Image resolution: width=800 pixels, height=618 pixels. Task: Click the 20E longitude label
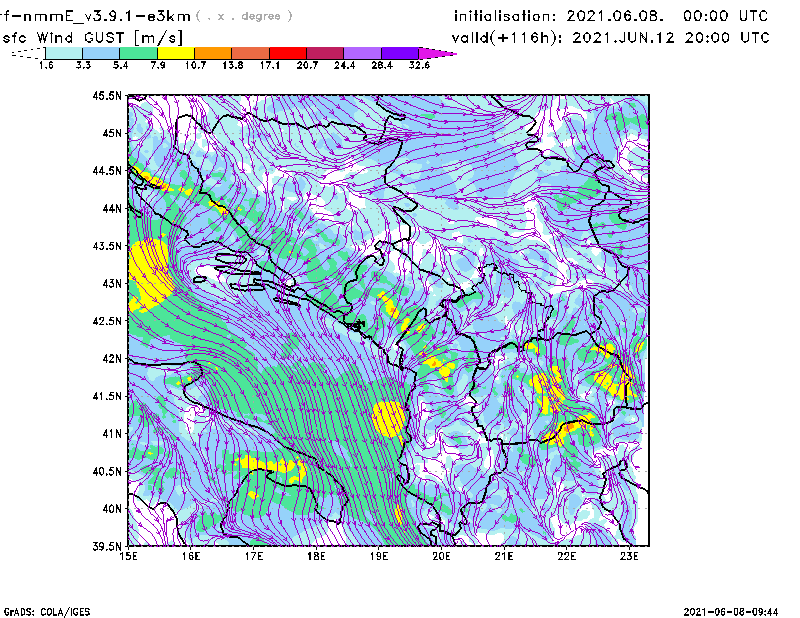point(441,556)
